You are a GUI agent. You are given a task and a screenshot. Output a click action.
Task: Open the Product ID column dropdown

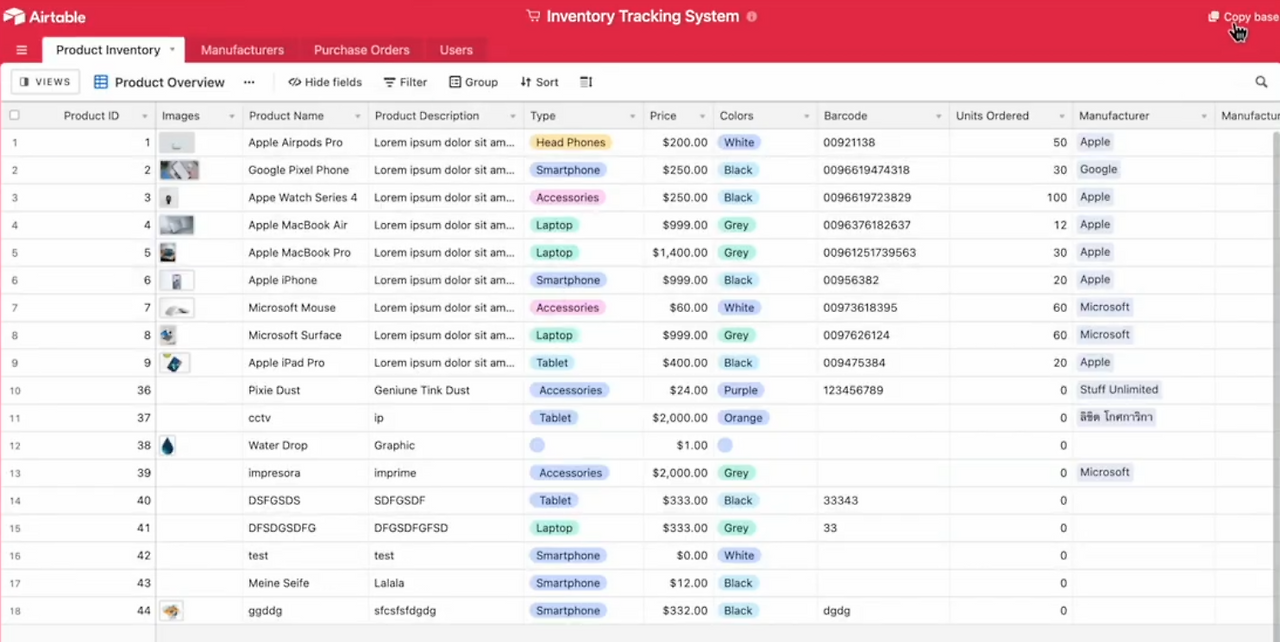tap(144, 116)
